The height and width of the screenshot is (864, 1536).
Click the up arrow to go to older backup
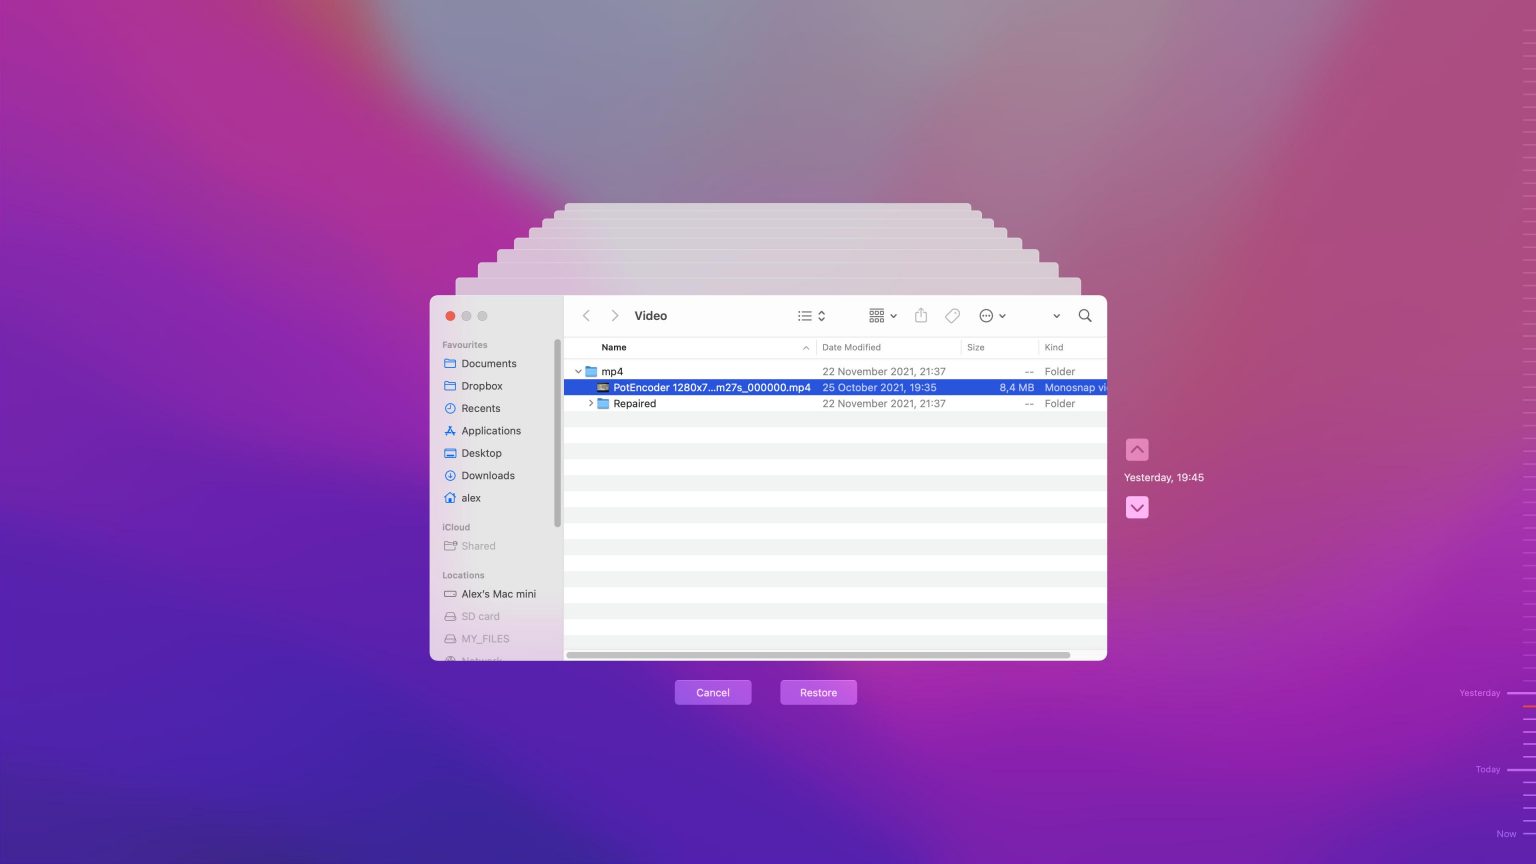pyautogui.click(x=1137, y=449)
